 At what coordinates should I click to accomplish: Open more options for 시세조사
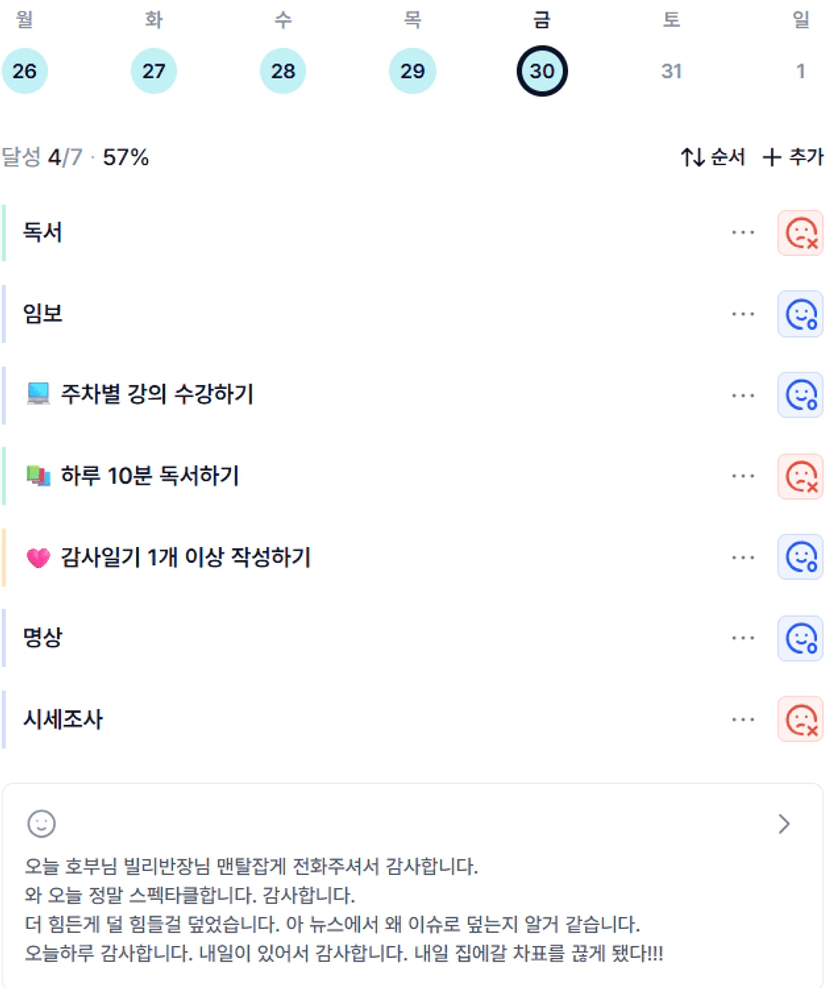[x=742, y=719]
